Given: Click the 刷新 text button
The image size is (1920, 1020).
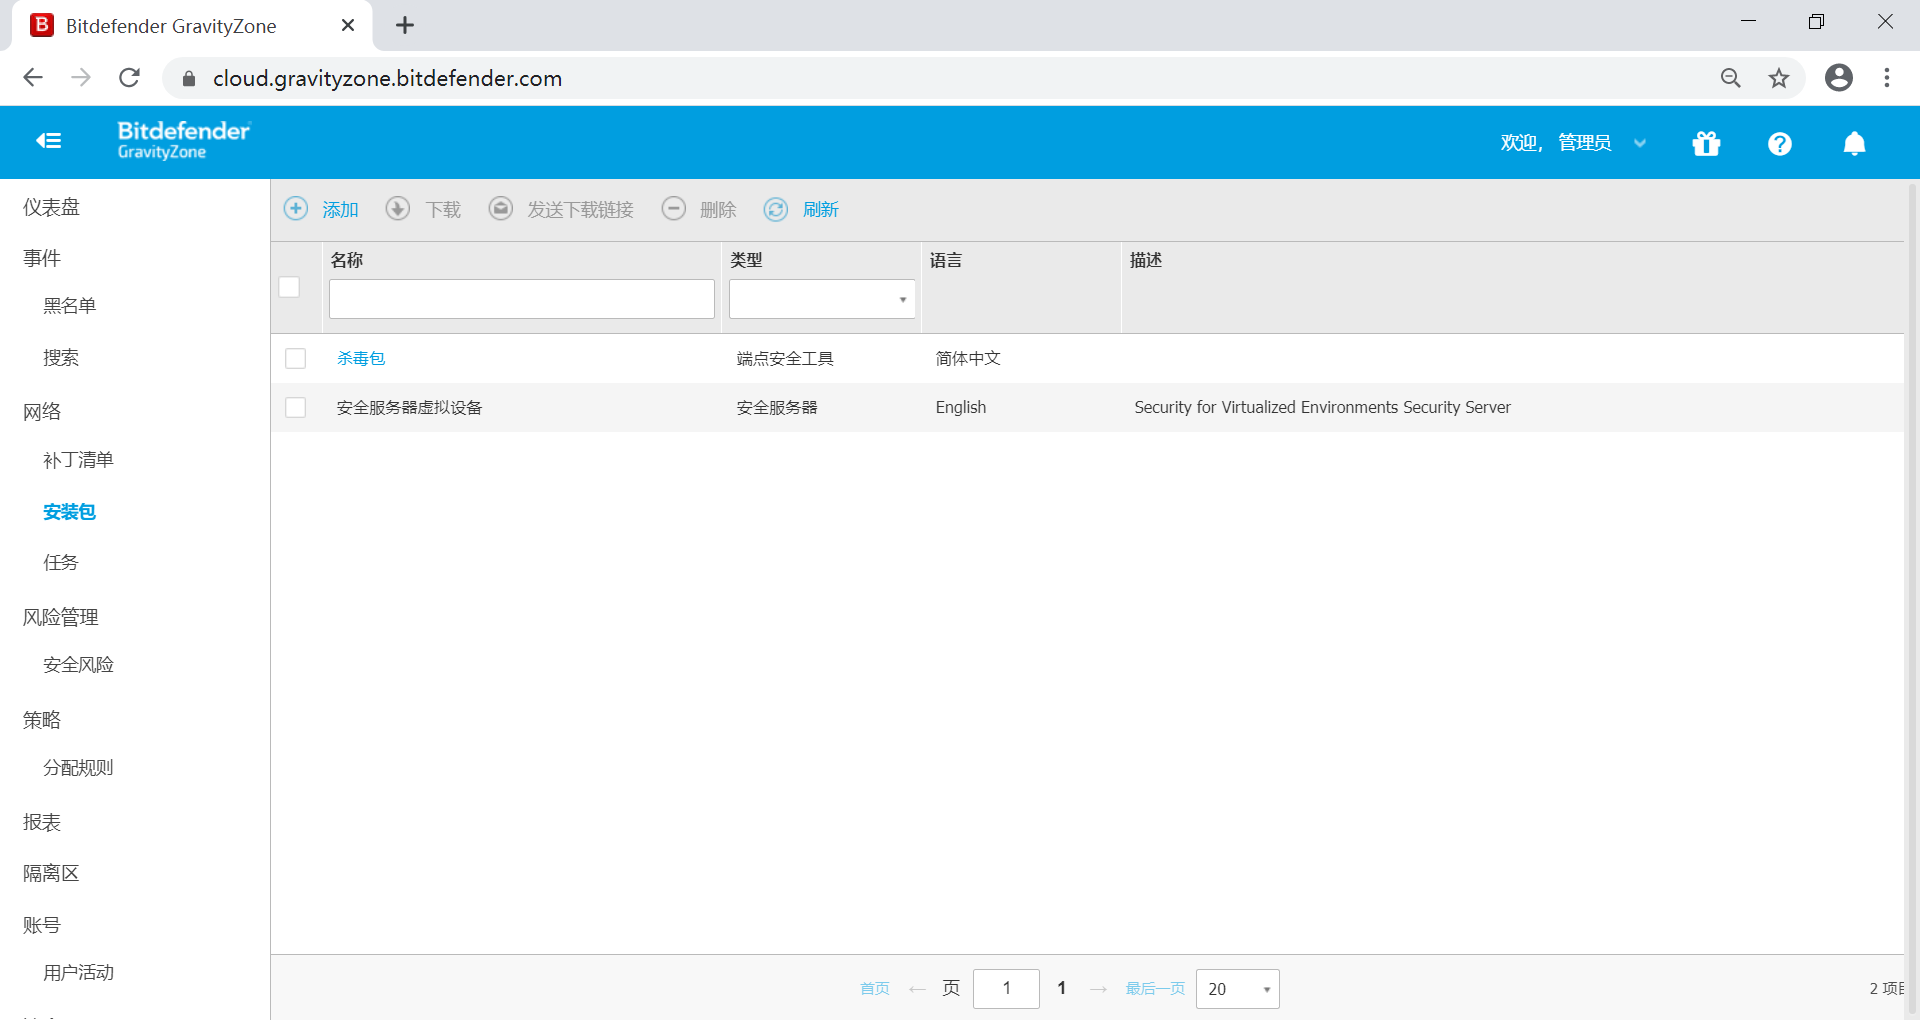Looking at the screenshot, I should point(821,209).
